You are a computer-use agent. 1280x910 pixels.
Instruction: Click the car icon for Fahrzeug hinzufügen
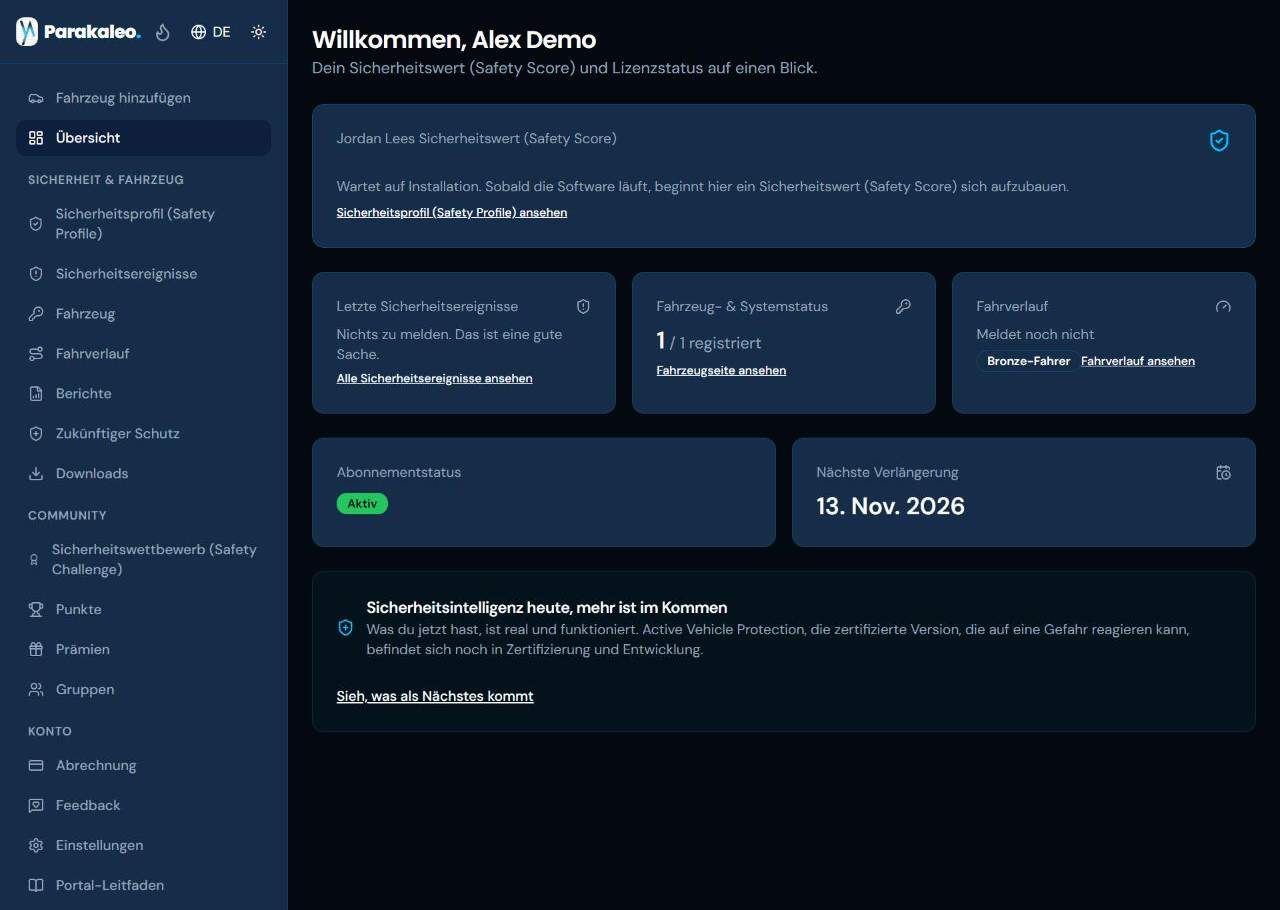tap(36, 98)
